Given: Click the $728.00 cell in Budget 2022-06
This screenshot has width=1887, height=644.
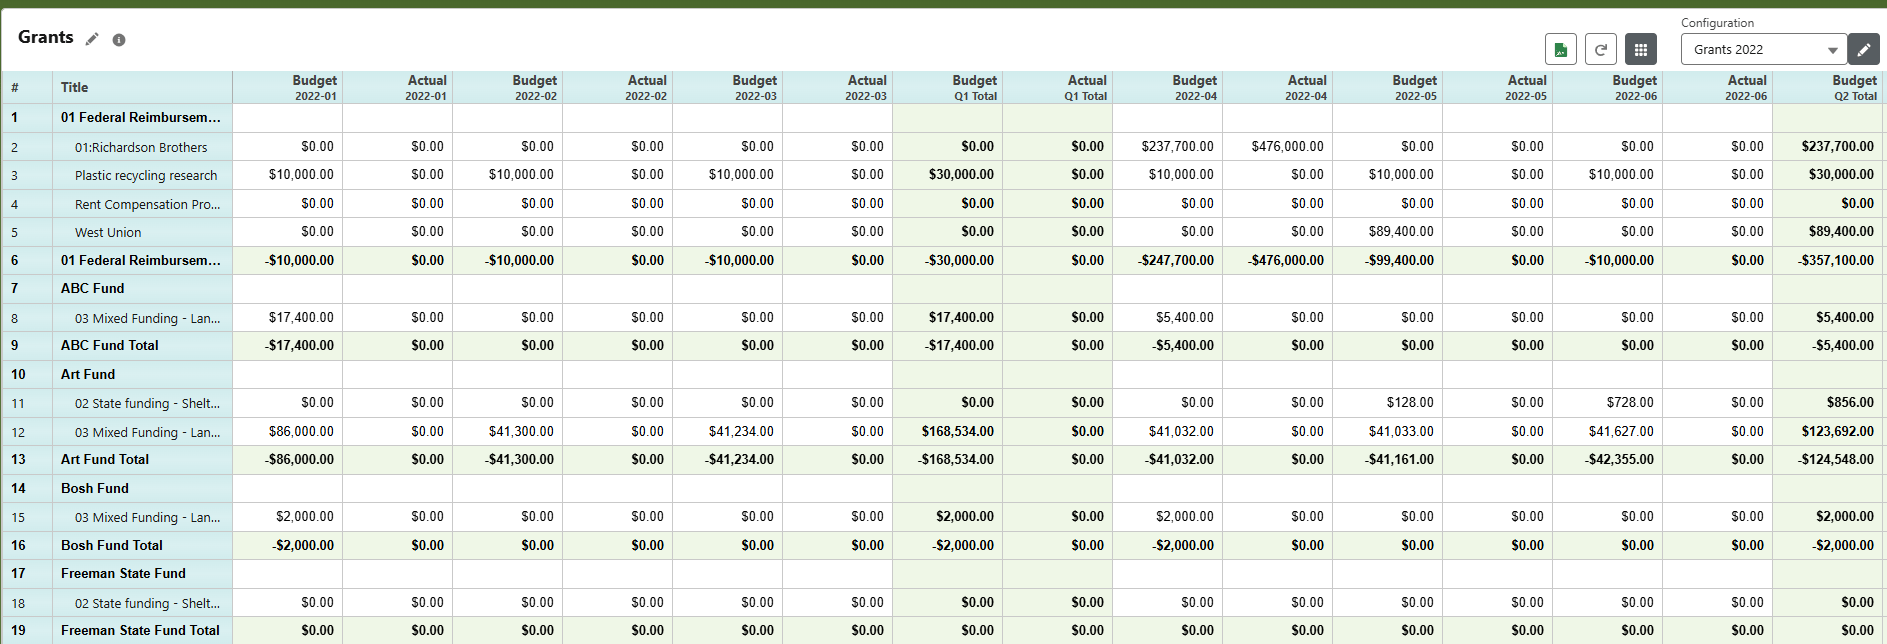Looking at the screenshot, I should pyautogui.click(x=1608, y=402).
